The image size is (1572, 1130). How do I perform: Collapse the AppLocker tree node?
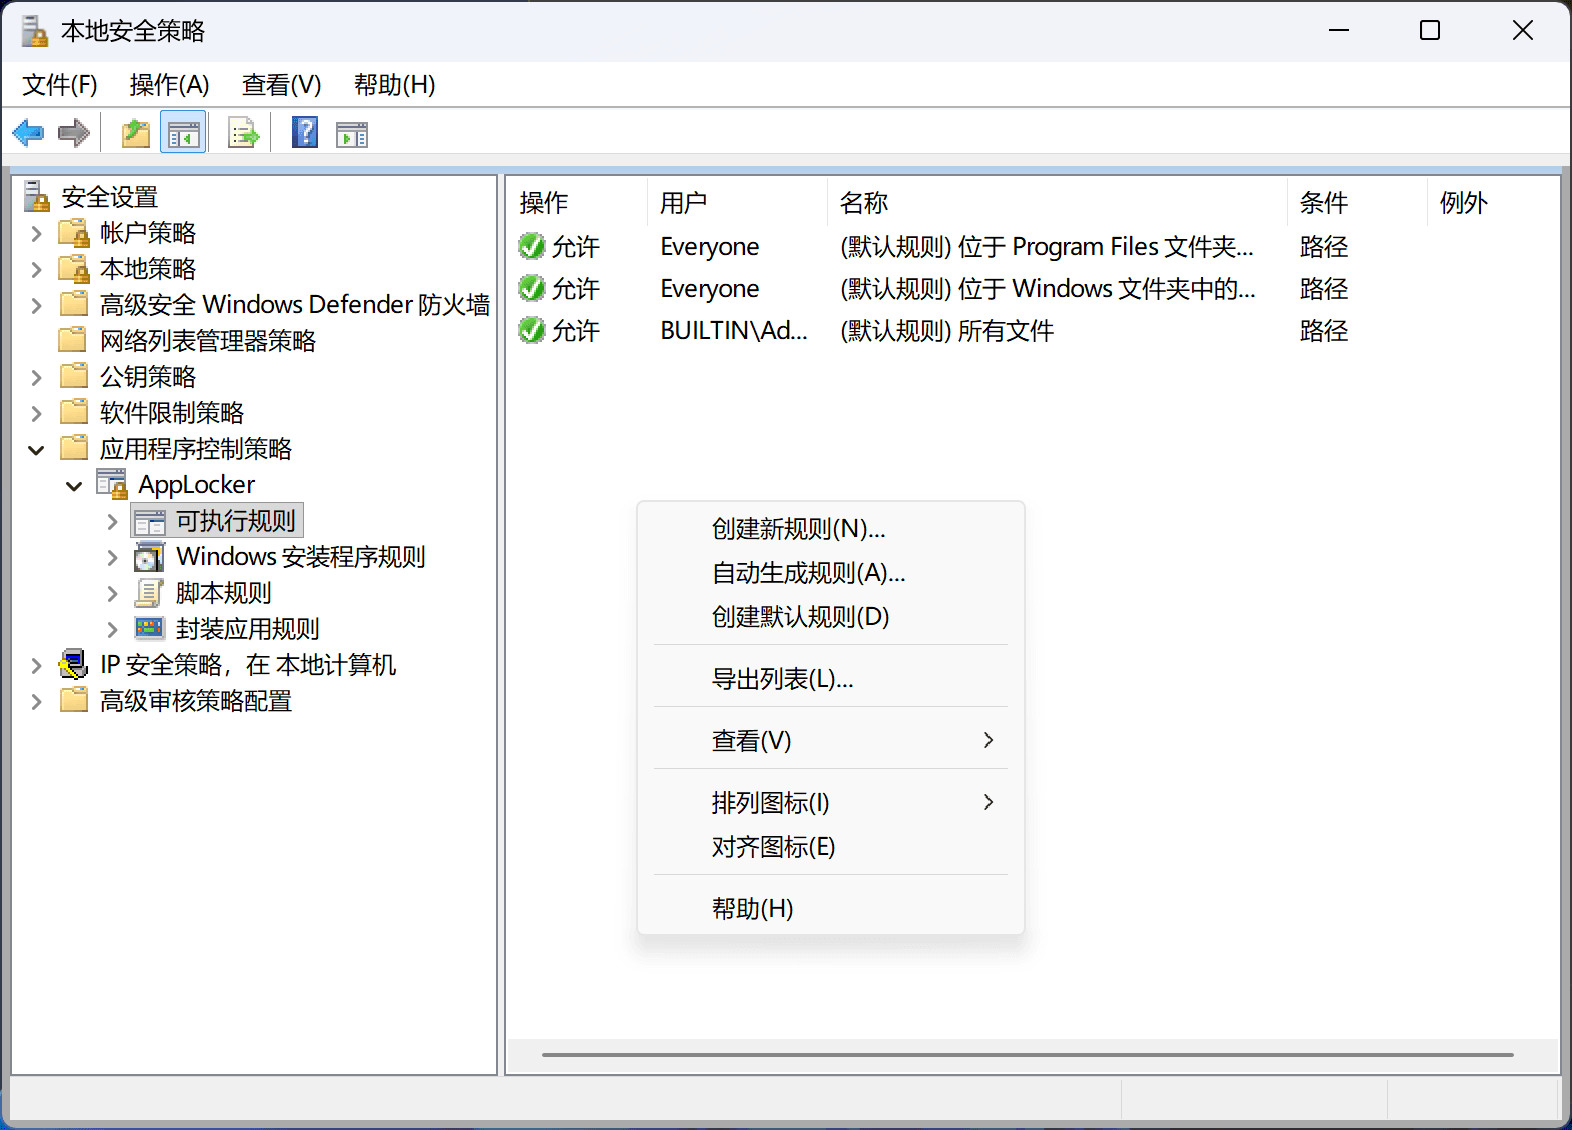(x=74, y=486)
